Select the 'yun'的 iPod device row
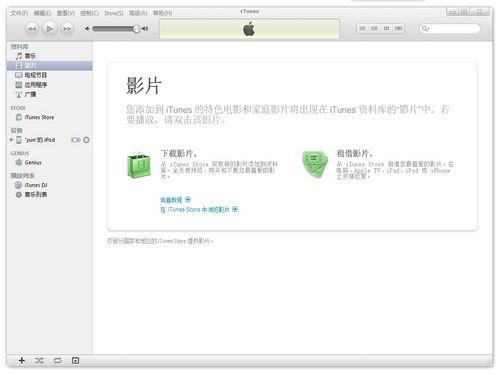The height and width of the screenshot is (375, 500). point(49,140)
